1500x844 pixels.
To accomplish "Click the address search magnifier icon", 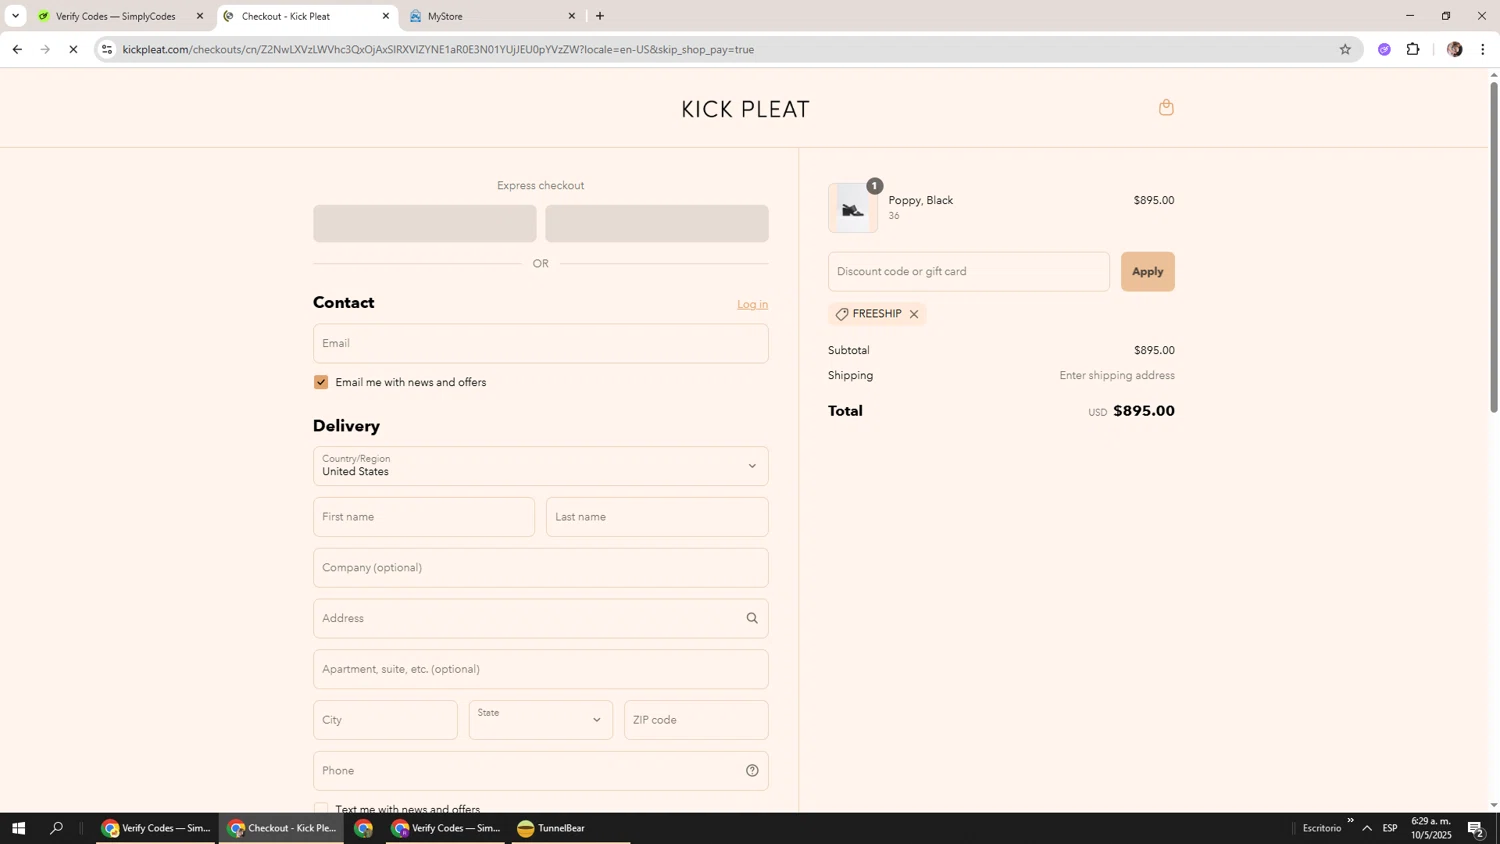I will 752,618.
